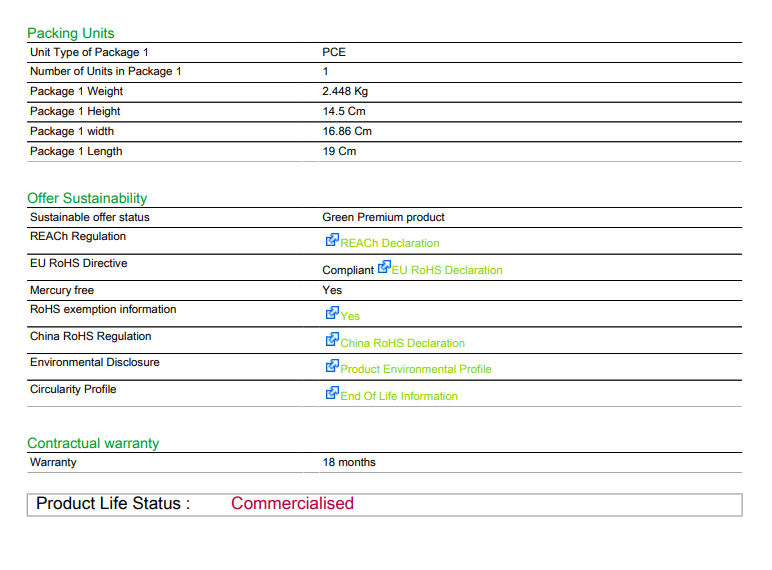Click the Package 1 Weight value 2.448 Kg
Image resolution: width=772 pixels, height=570 pixels.
(345, 91)
